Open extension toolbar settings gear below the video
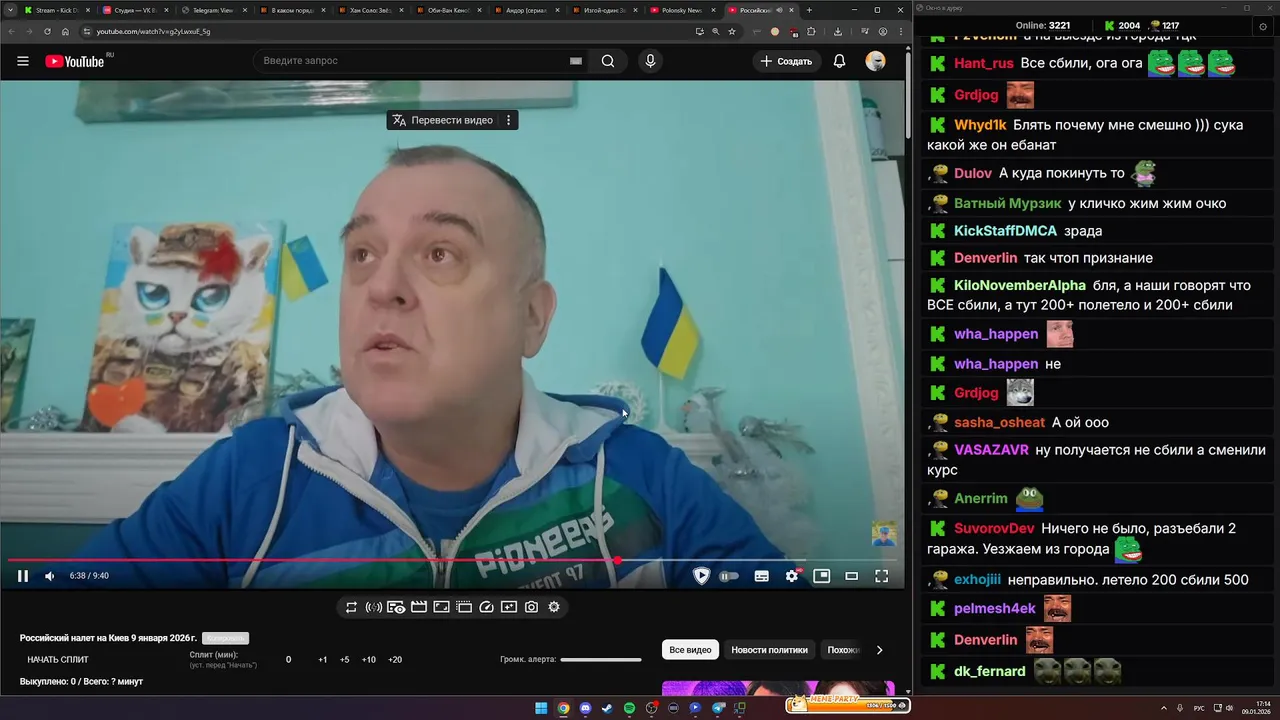This screenshot has width=1280, height=720. pos(554,607)
